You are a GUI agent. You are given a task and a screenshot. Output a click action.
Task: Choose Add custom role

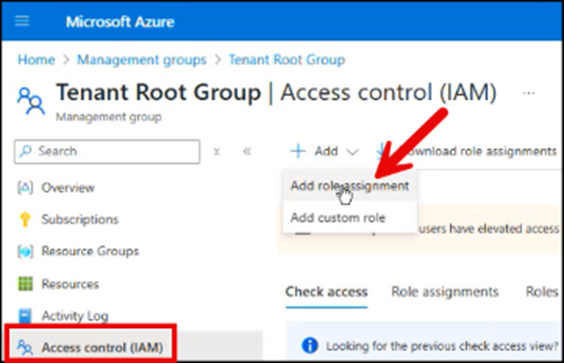point(350,217)
